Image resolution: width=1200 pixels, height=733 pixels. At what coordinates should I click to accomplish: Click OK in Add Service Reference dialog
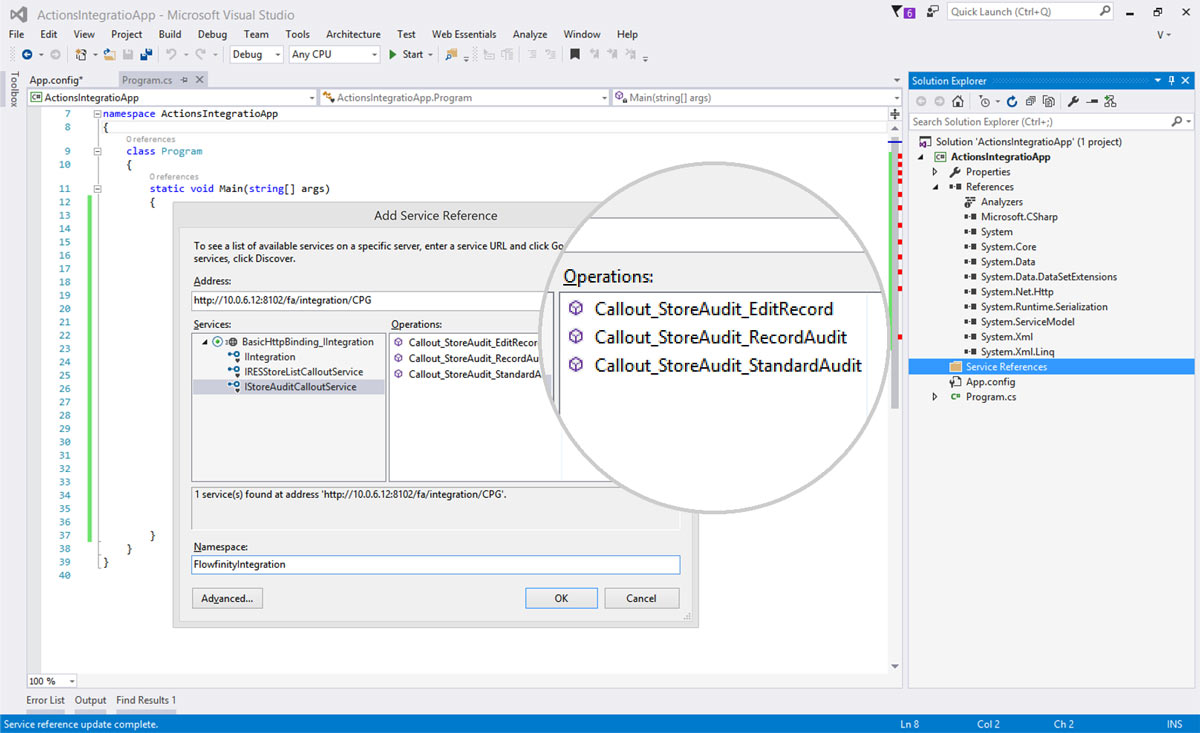(561, 598)
